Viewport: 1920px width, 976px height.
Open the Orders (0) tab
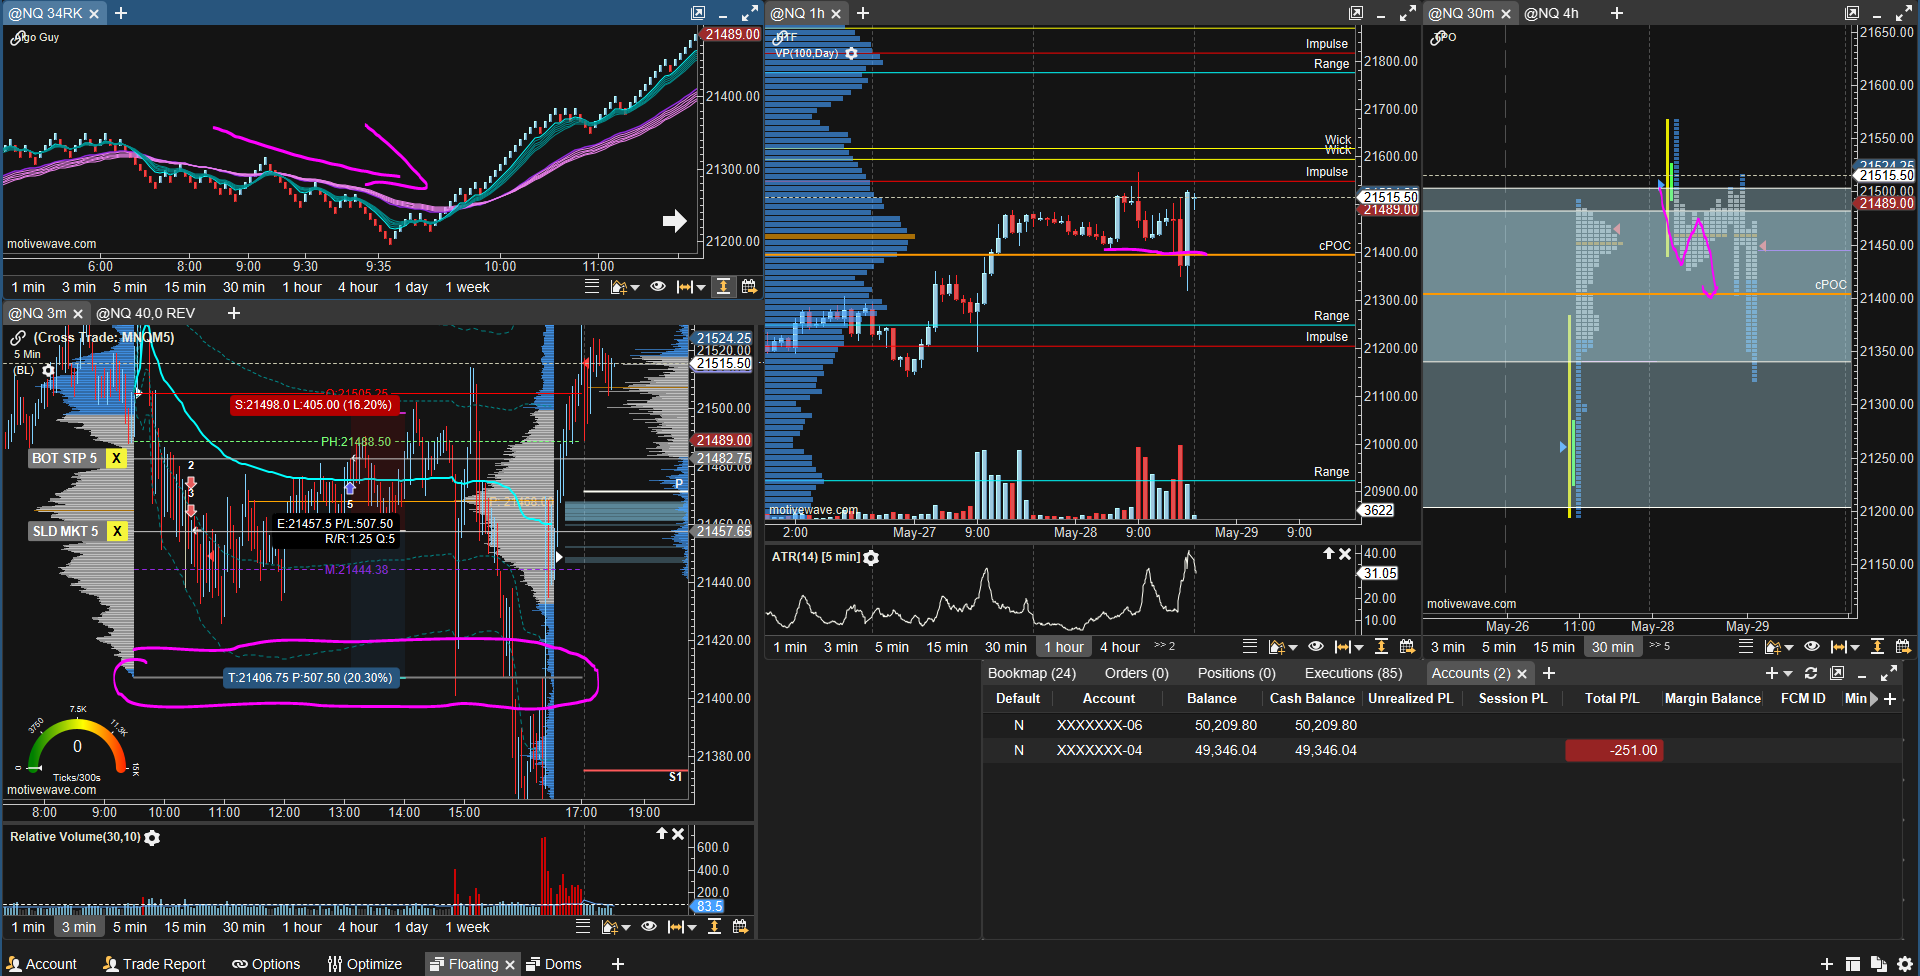point(1136,673)
